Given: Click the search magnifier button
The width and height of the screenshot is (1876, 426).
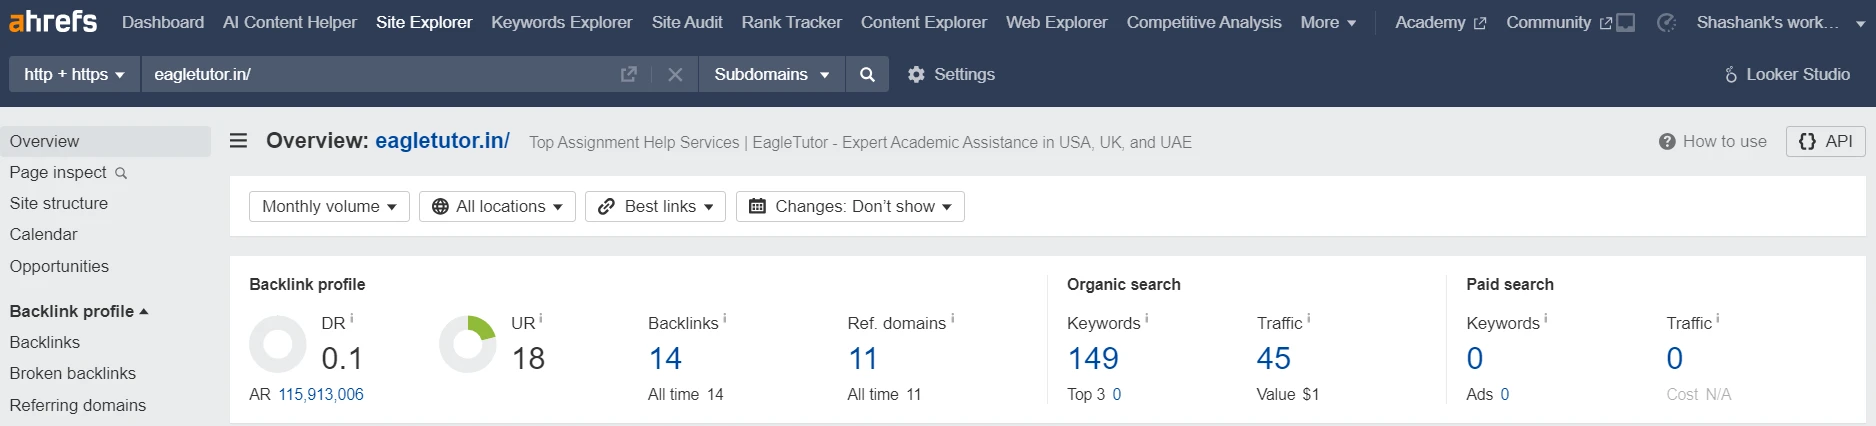Looking at the screenshot, I should [867, 74].
